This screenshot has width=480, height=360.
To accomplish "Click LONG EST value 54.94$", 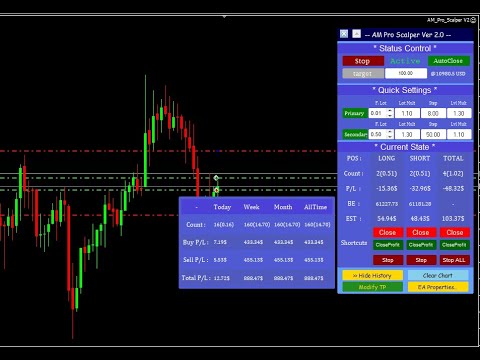I will (x=387, y=219).
